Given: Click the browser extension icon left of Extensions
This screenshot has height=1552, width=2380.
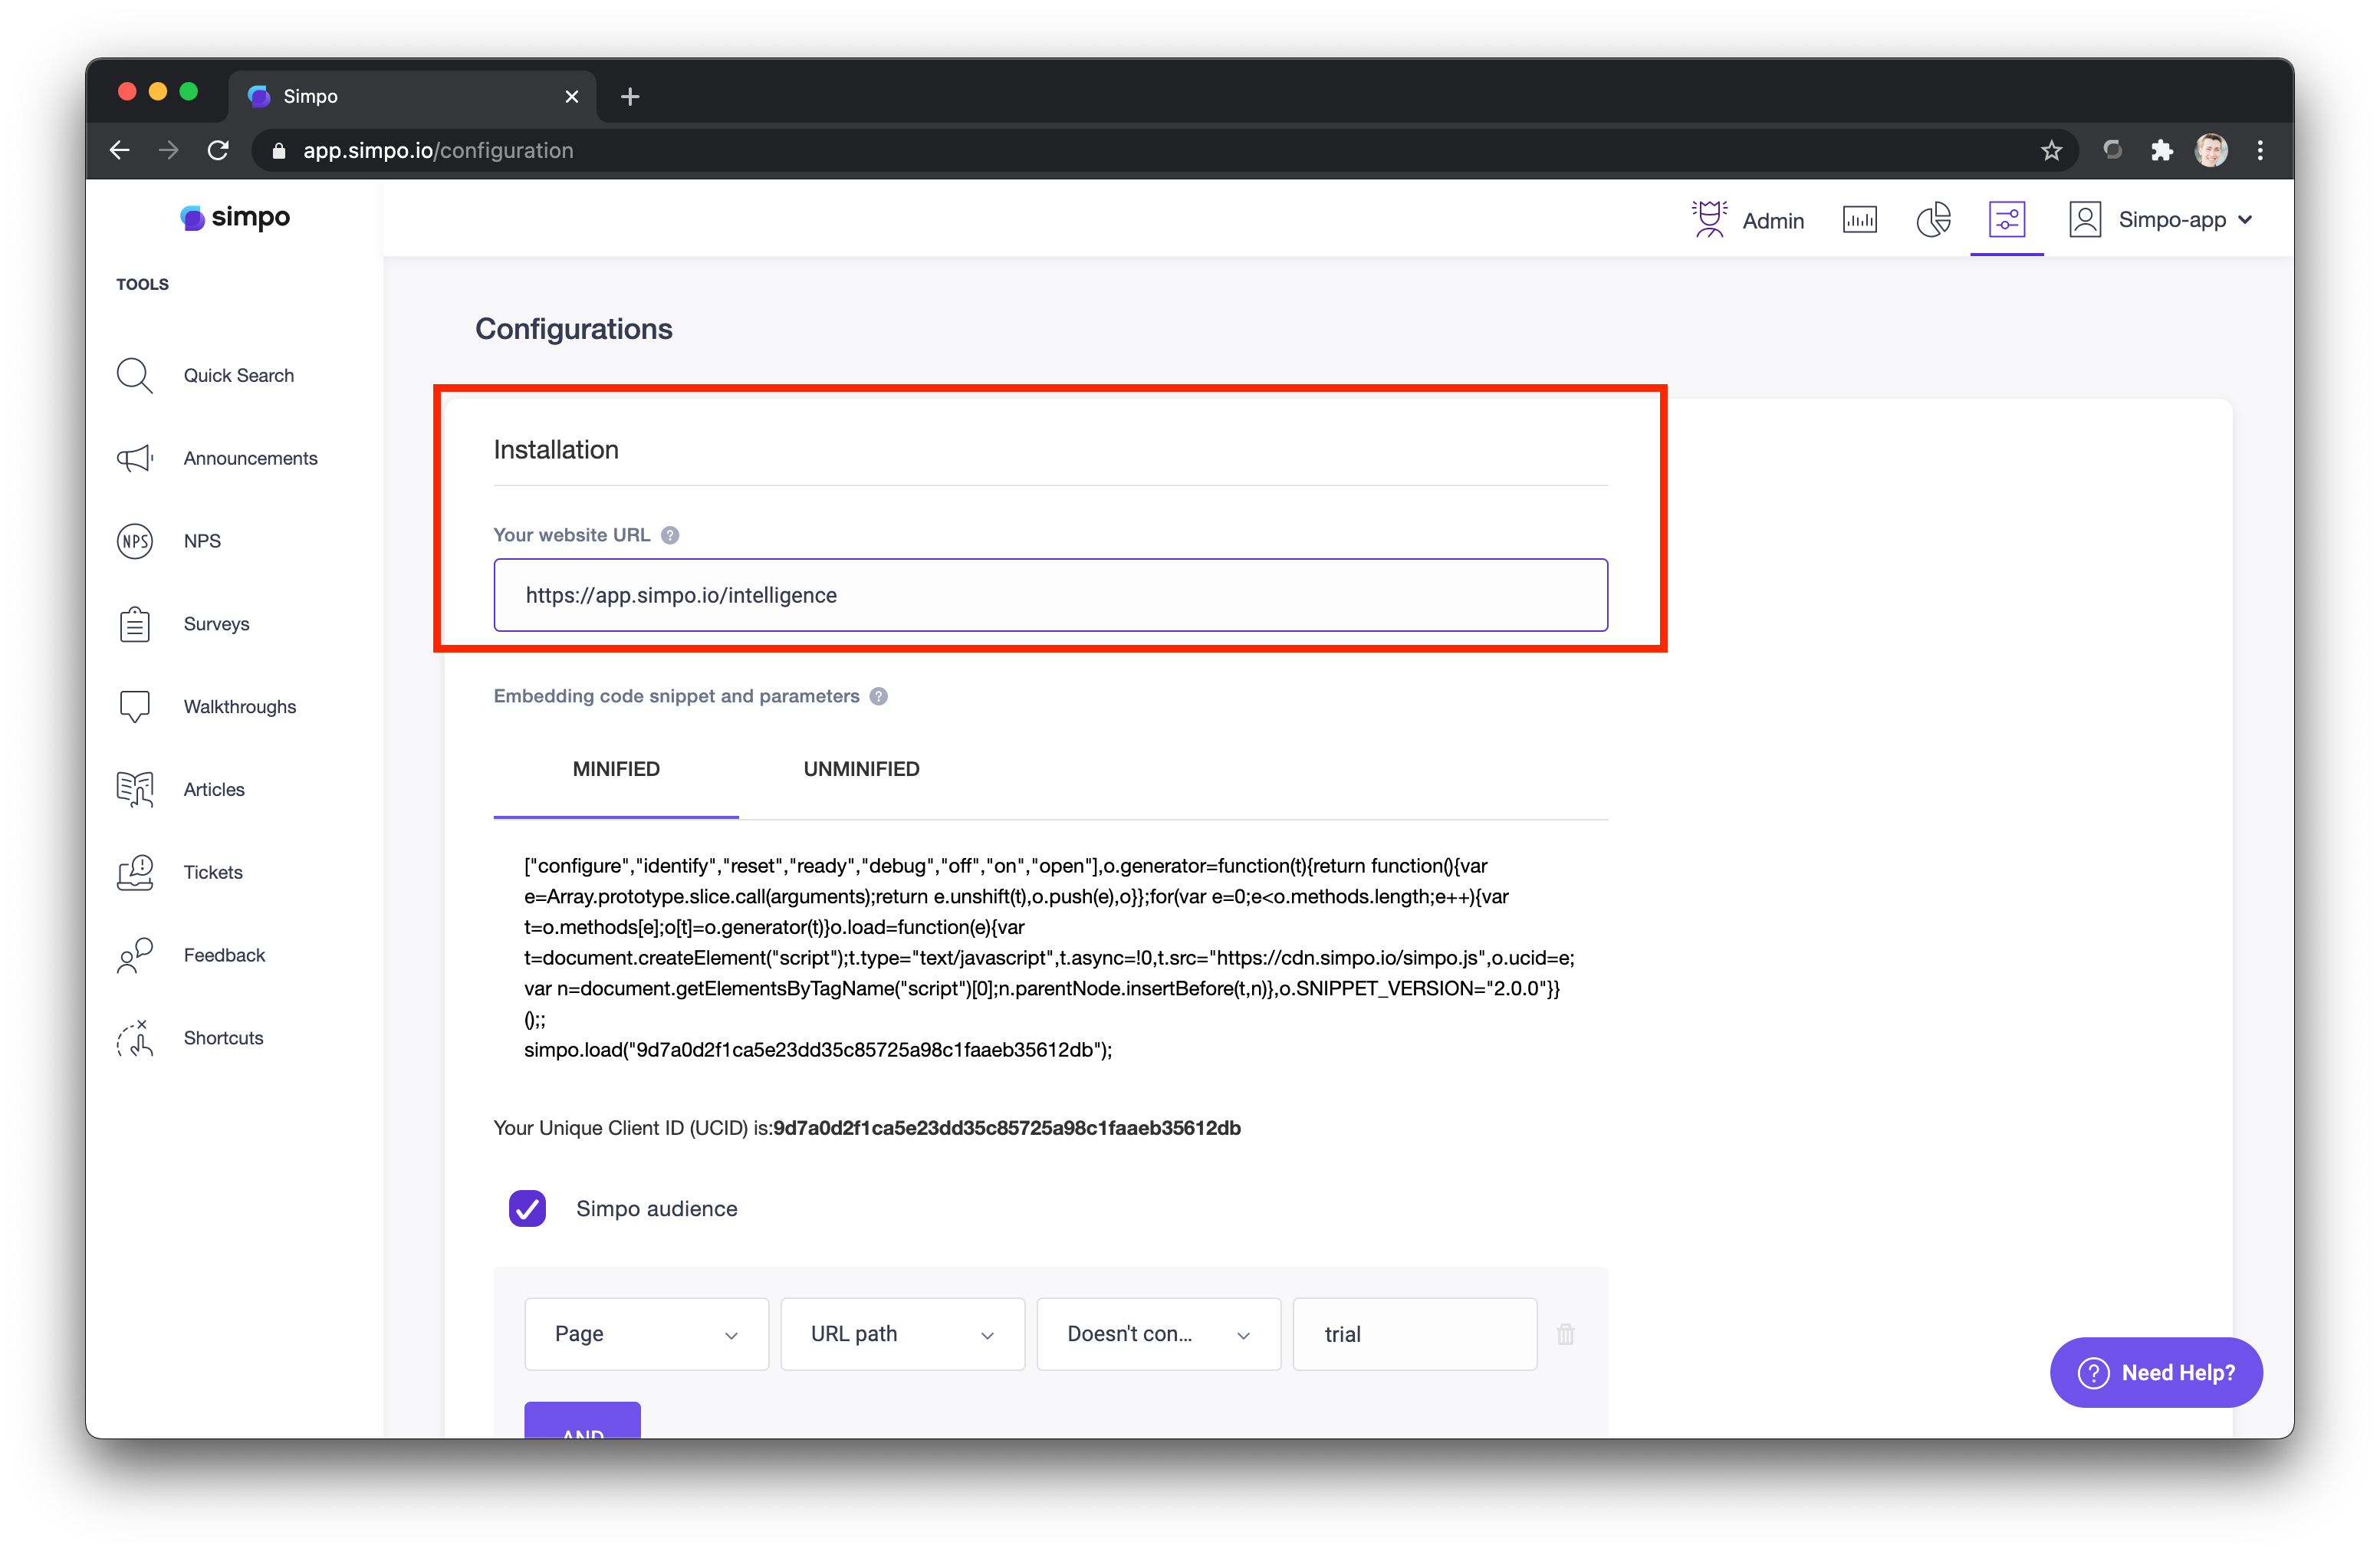Looking at the screenshot, I should (x=2112, y=150).
